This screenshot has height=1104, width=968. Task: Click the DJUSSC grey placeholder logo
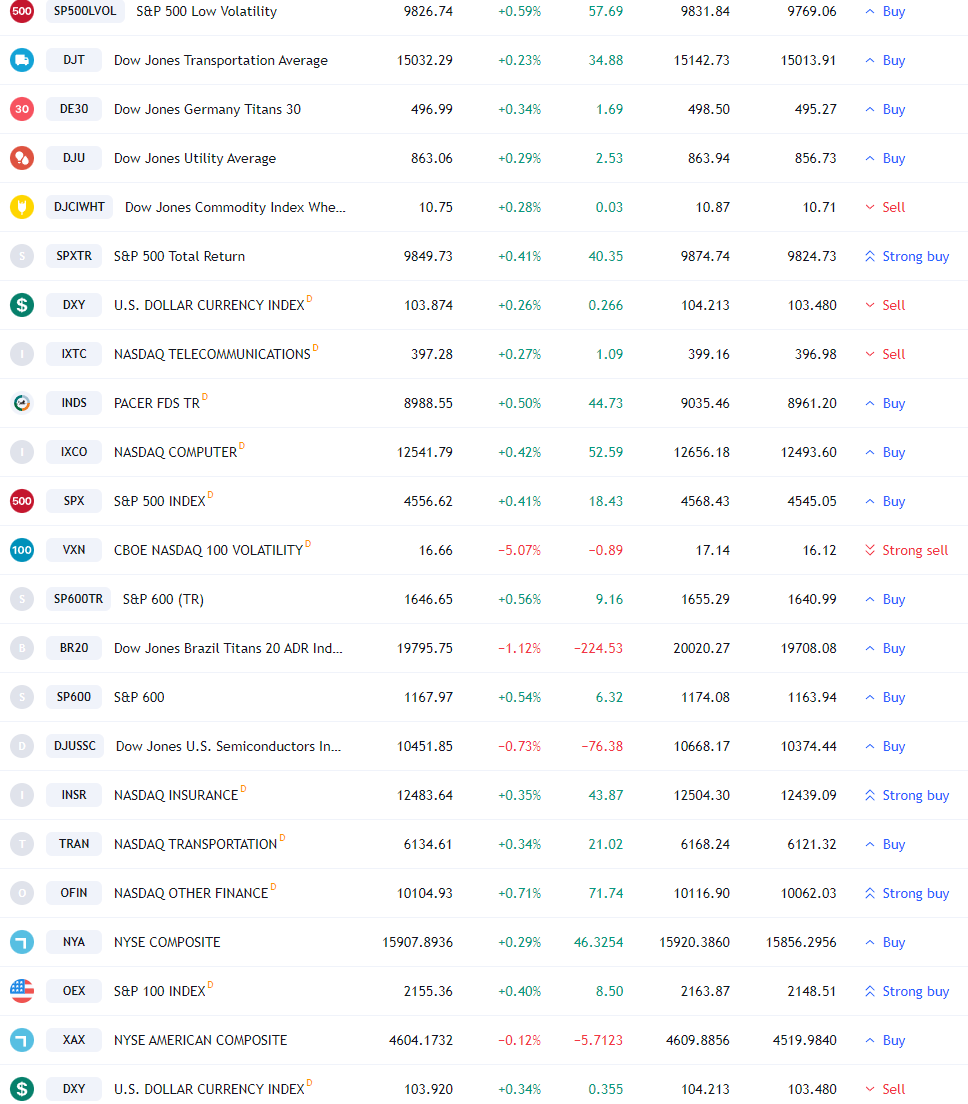[22, 746]
